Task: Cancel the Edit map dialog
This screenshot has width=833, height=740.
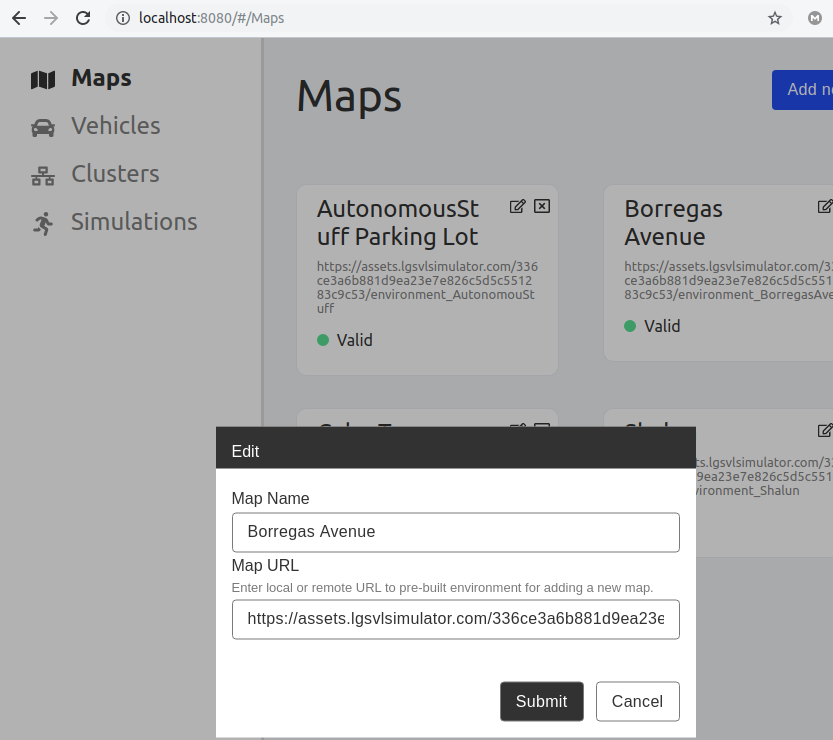Action: tap(638, 701)
